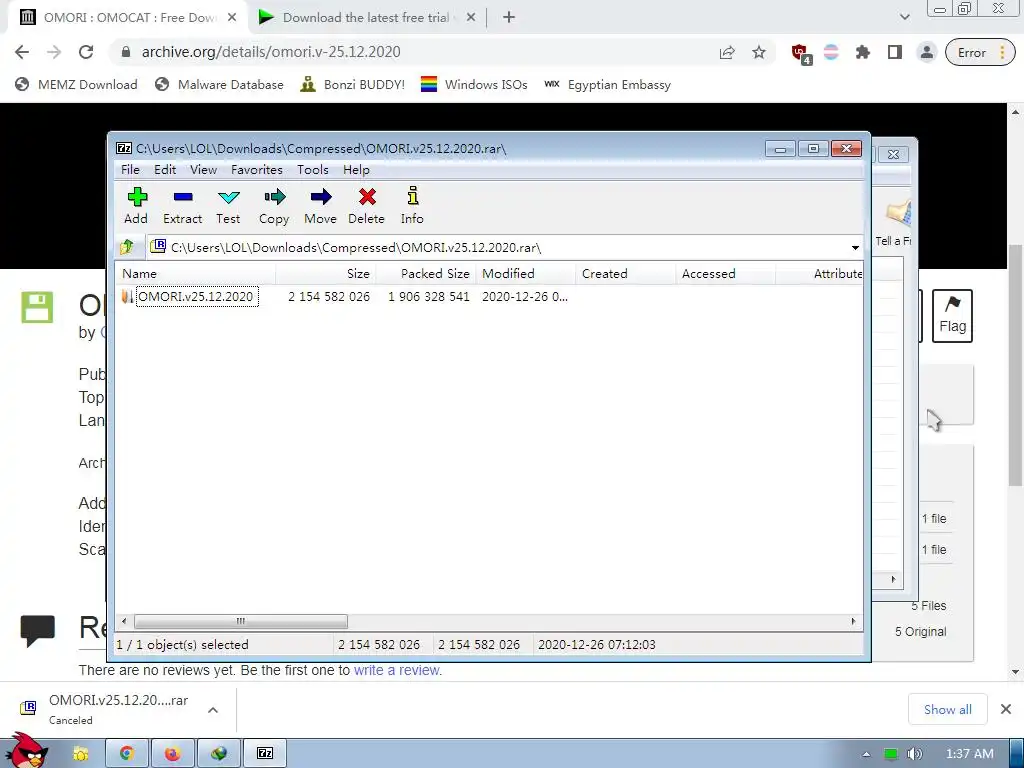Image resolution: width=1024 pixels, height=768 pixels.
Task: Sort by the Created column header
Action: (625, 274)
